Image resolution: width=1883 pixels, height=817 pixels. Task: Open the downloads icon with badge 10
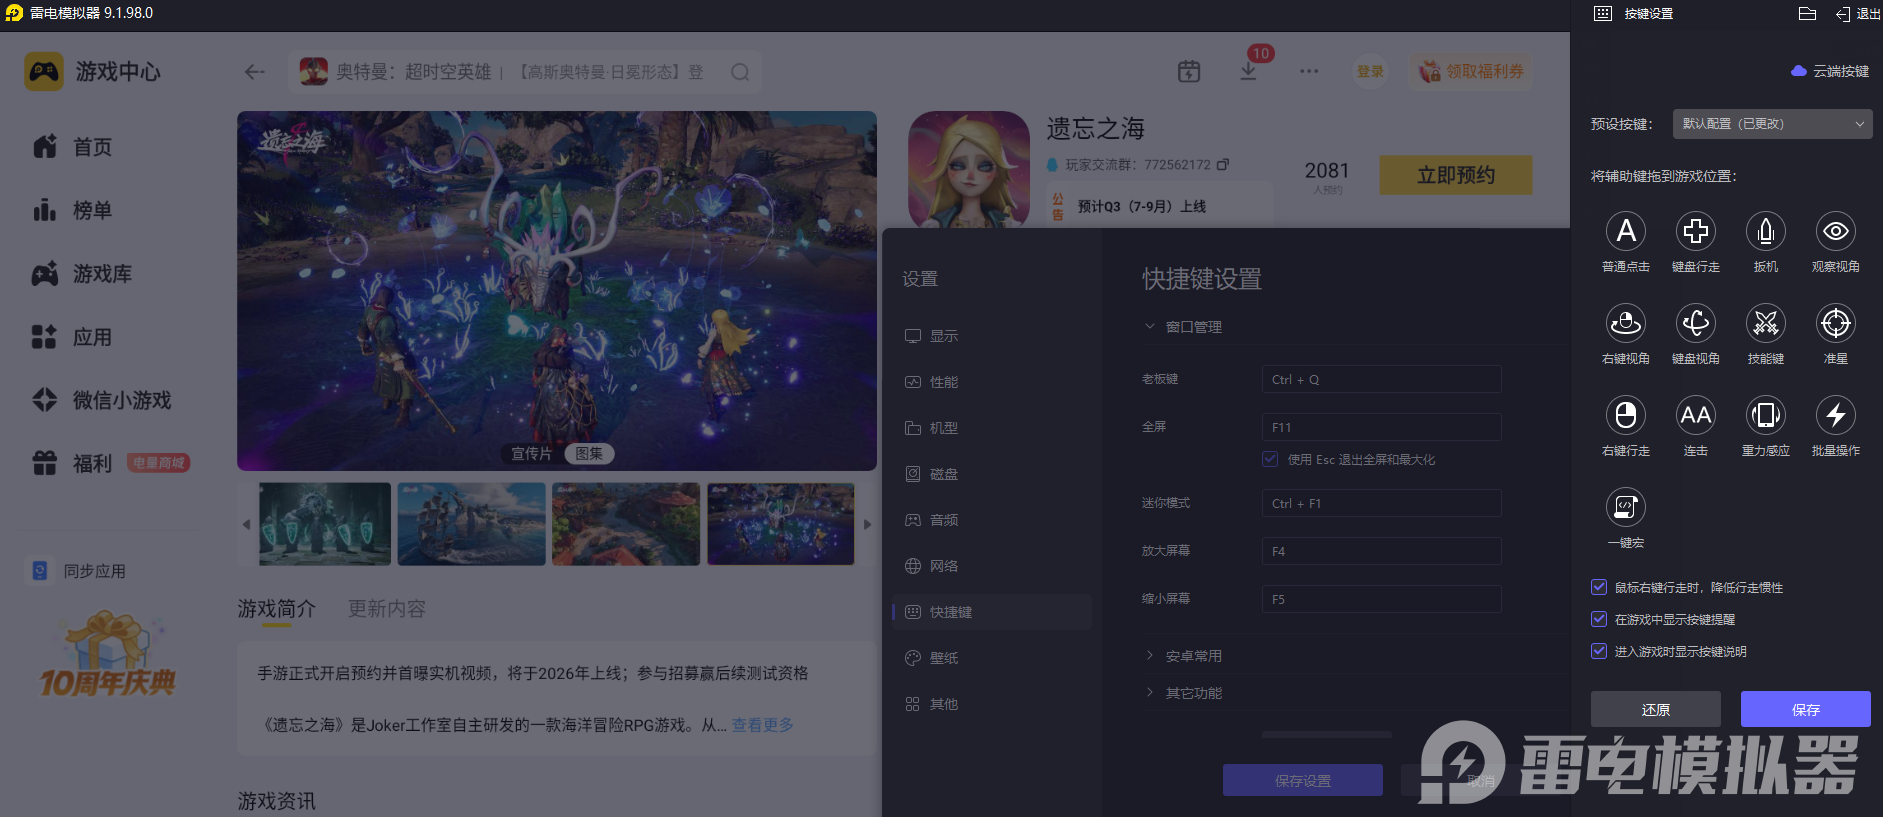(x=1249, y=72)
